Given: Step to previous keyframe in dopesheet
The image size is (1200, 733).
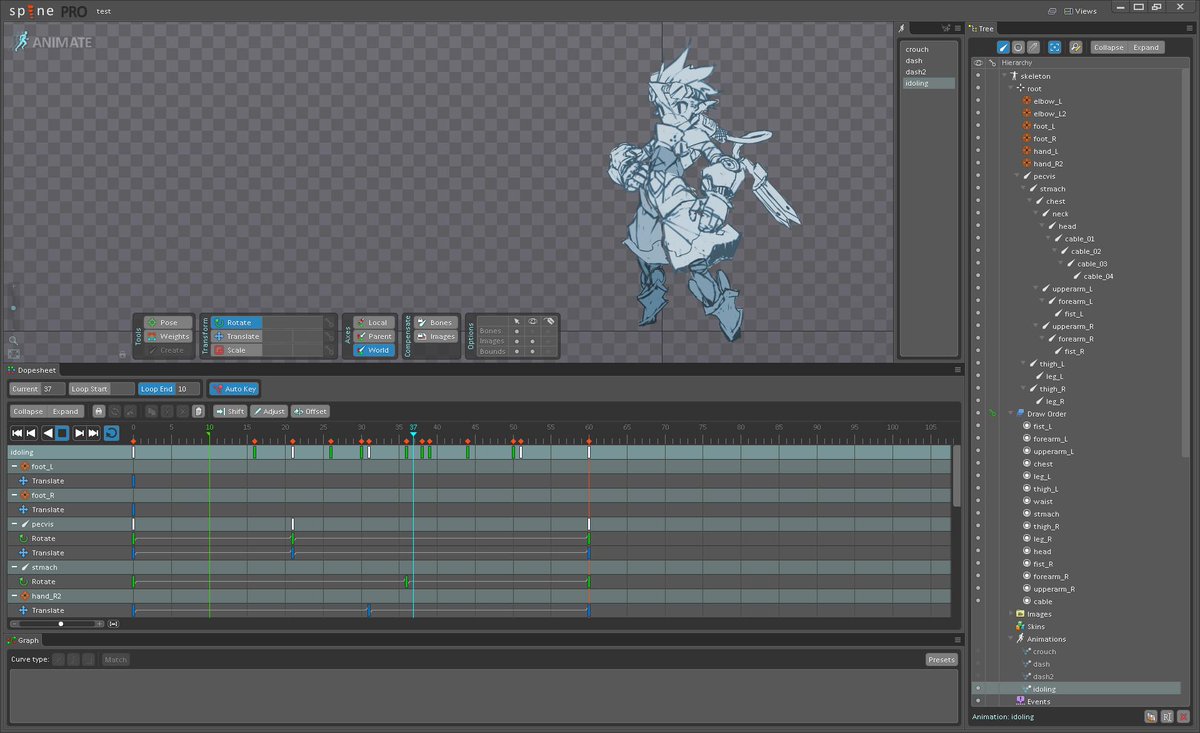Looking at the screenshot, I should (31, 433).
